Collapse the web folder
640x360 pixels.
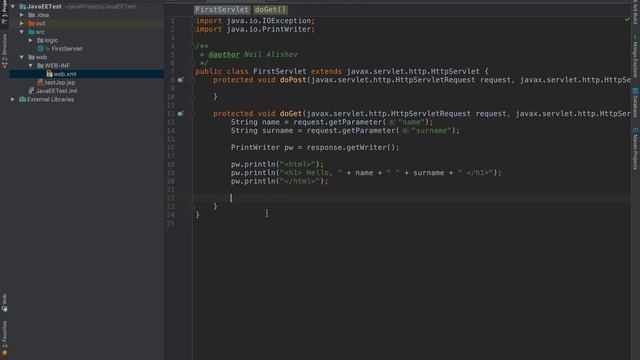click(x=22, y=57)
